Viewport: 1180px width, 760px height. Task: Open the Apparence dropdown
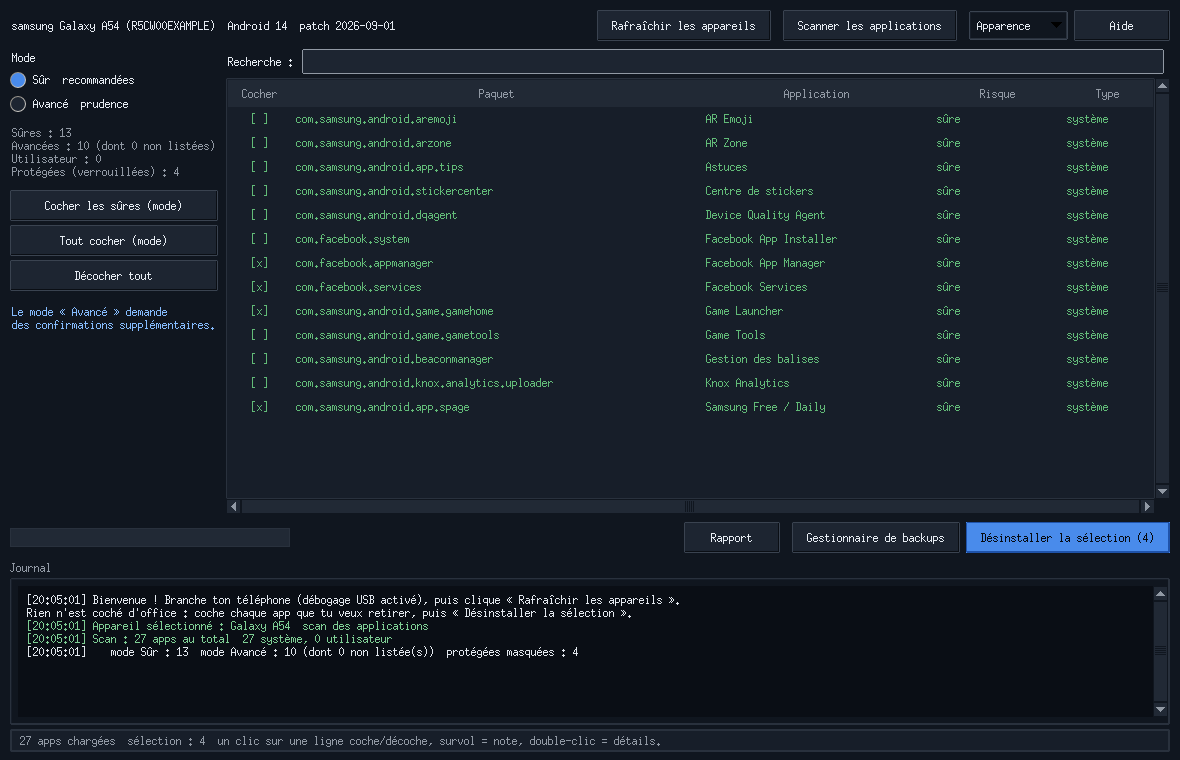pyautogui.click(x=1017, y=26)
